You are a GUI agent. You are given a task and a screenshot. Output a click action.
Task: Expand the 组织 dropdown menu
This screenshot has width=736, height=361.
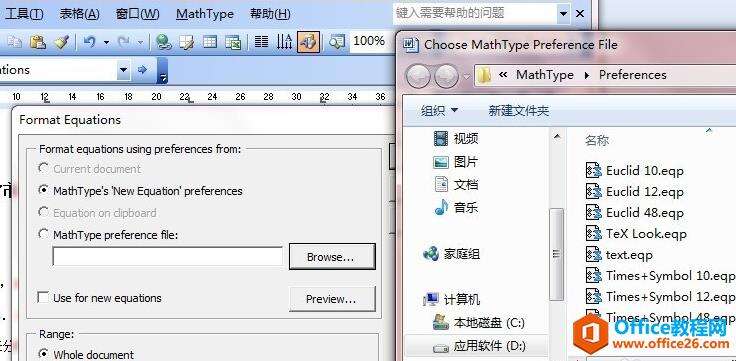tap(439, 111)
